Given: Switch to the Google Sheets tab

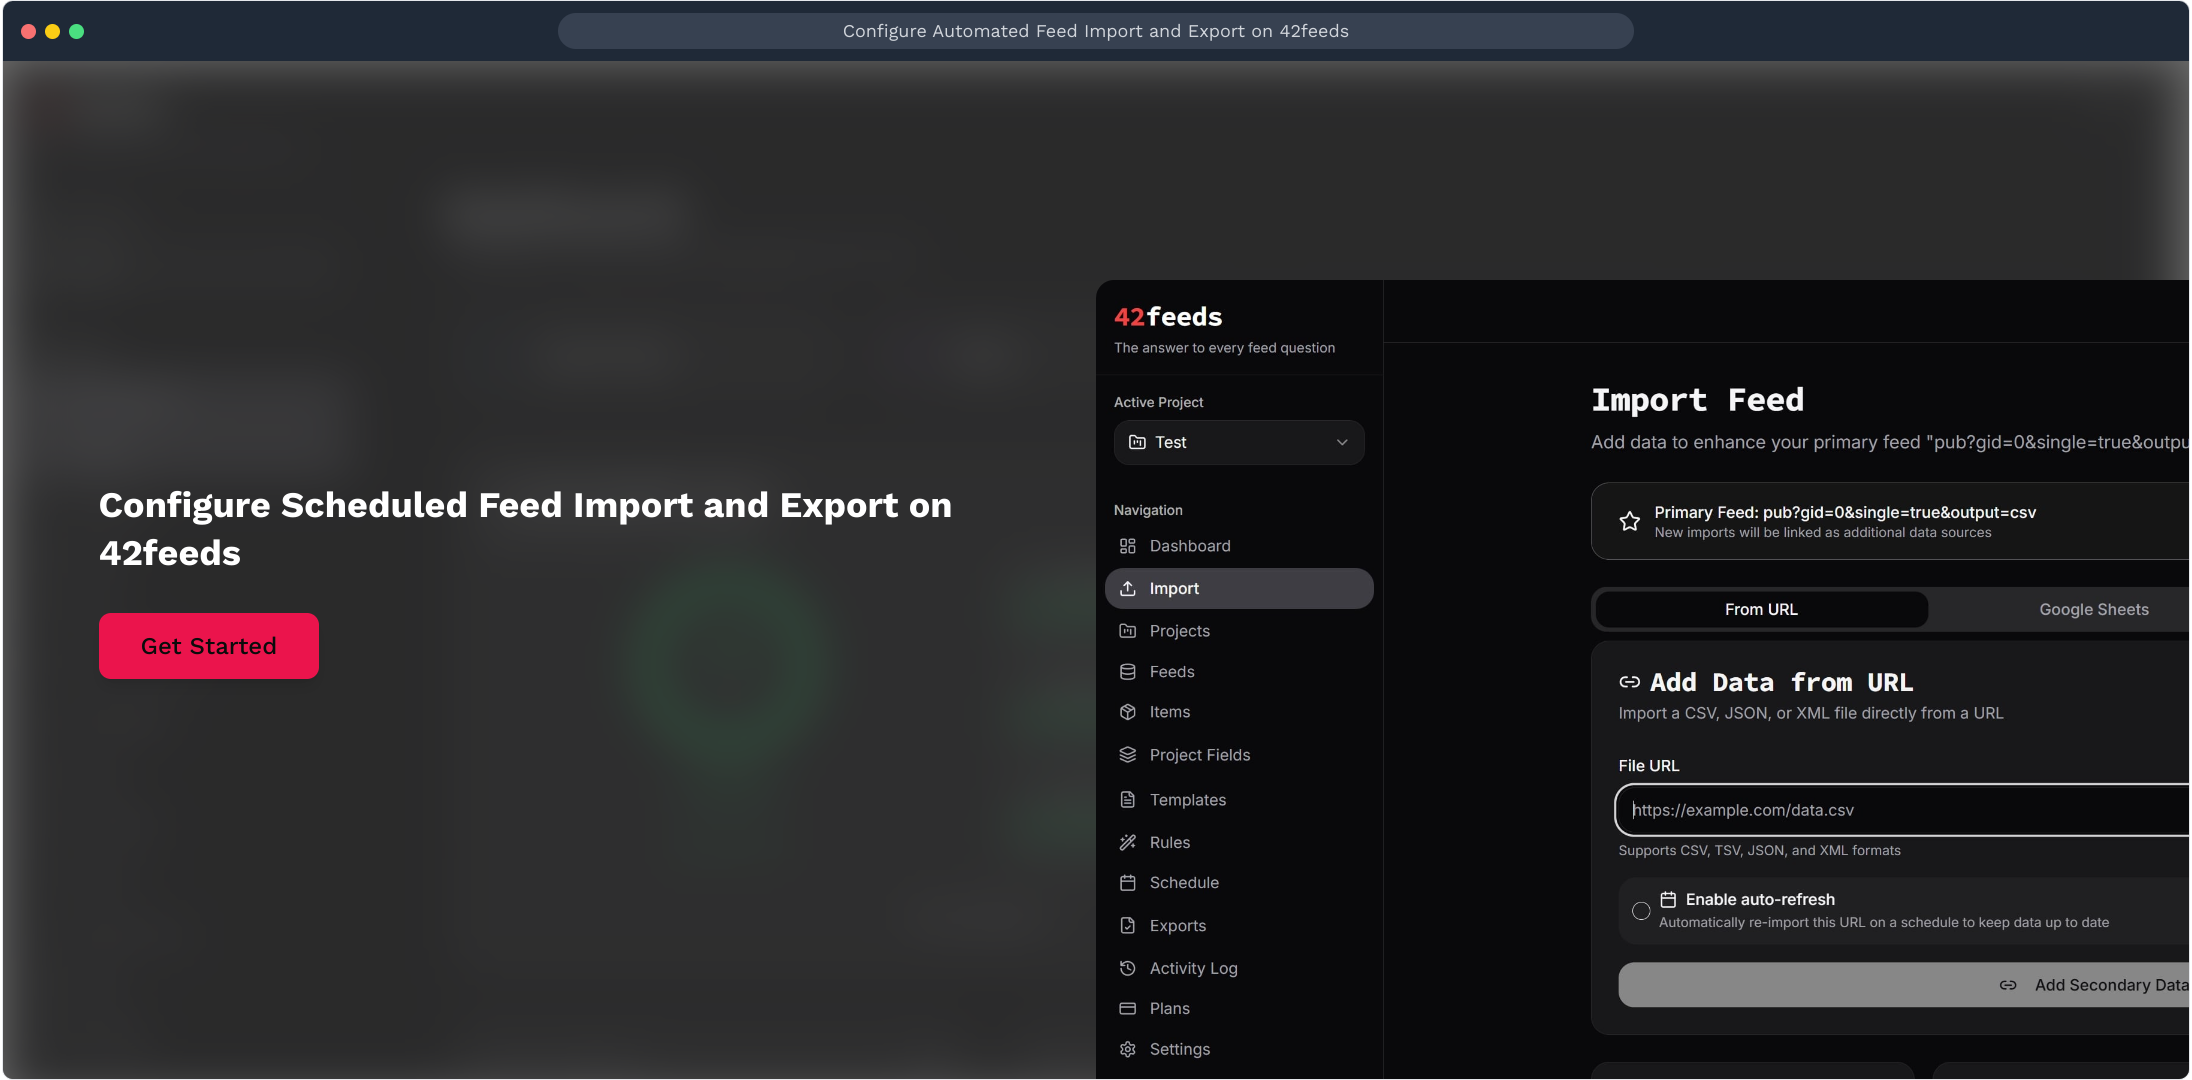Looking at the screenshot, I should click(x=2093, y=609).
